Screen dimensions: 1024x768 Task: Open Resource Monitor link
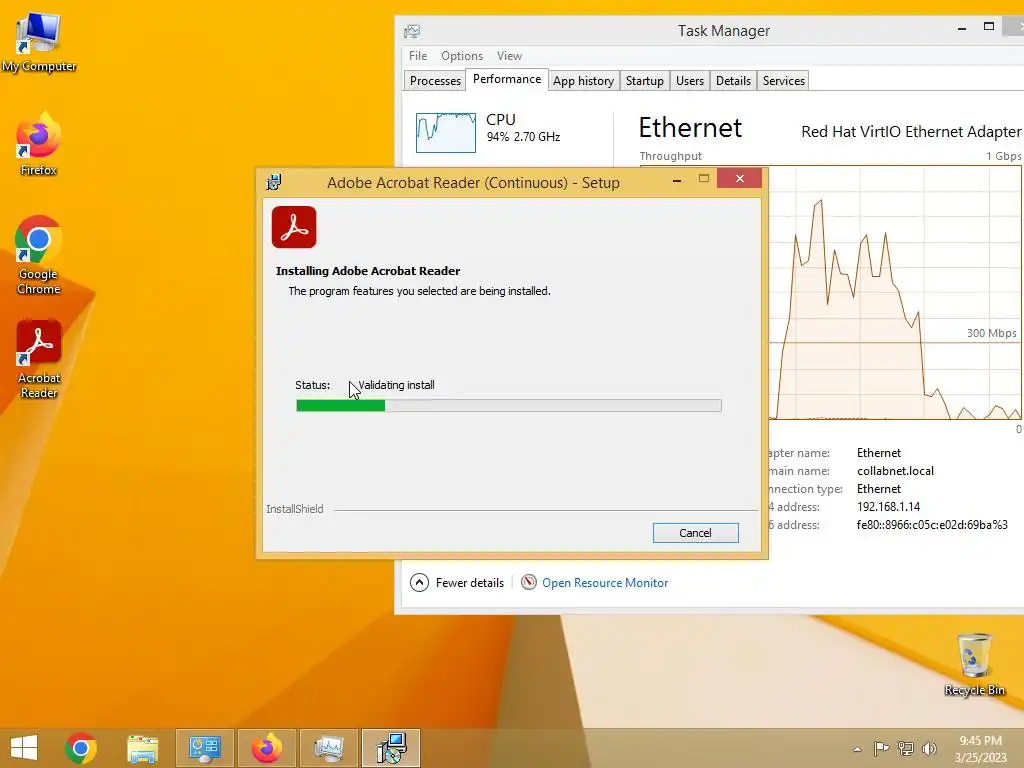point(605,583)
